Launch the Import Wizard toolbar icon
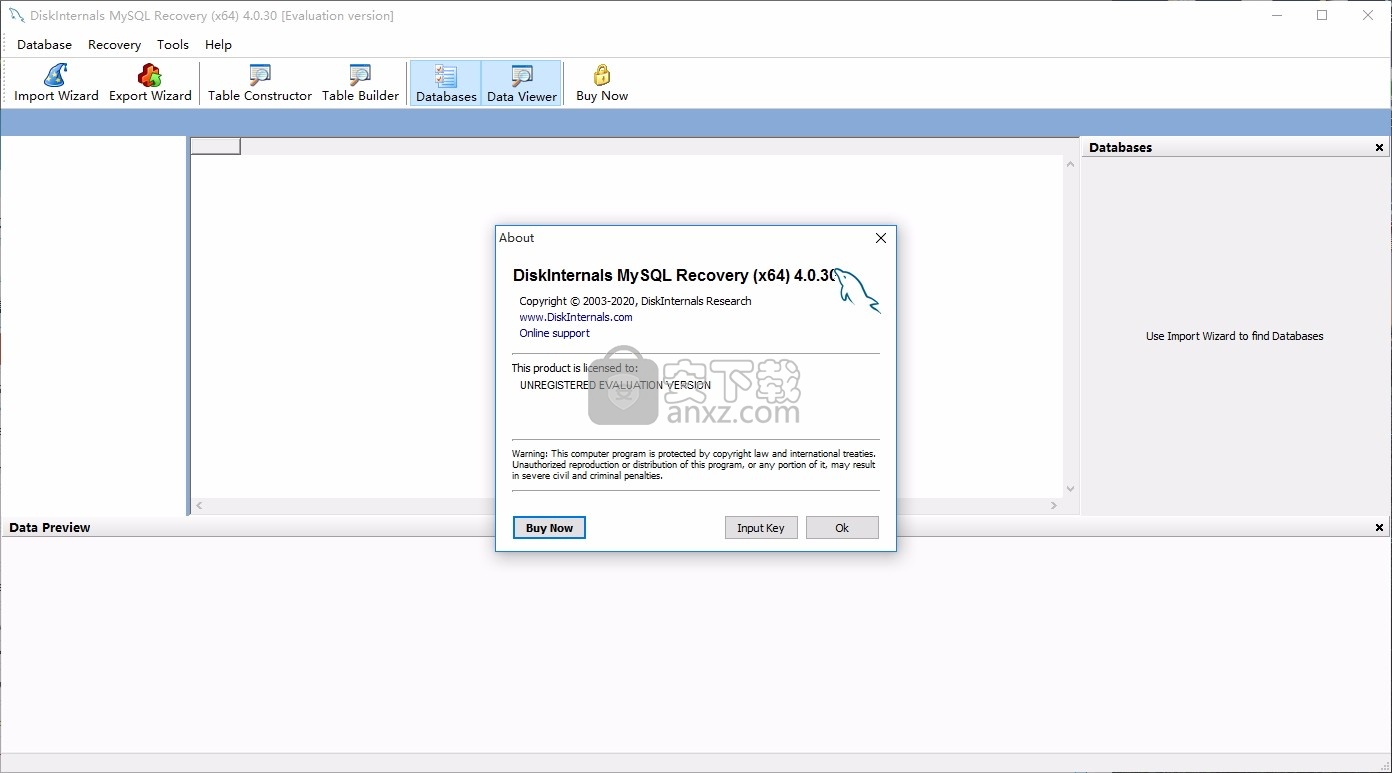Image resolution: width=1392 pixels, height=773 pixels. pos(56,83)
